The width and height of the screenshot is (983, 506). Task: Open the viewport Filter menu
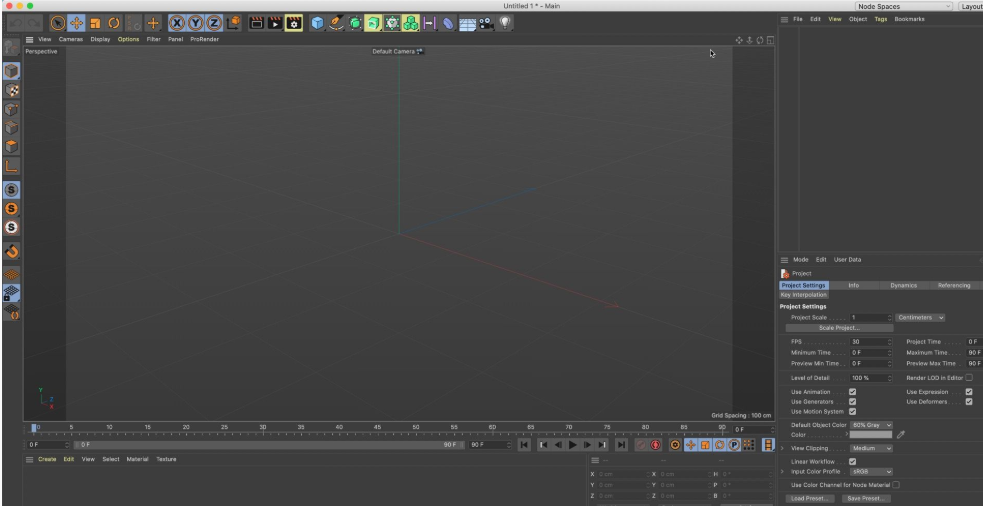click(154, 40)
